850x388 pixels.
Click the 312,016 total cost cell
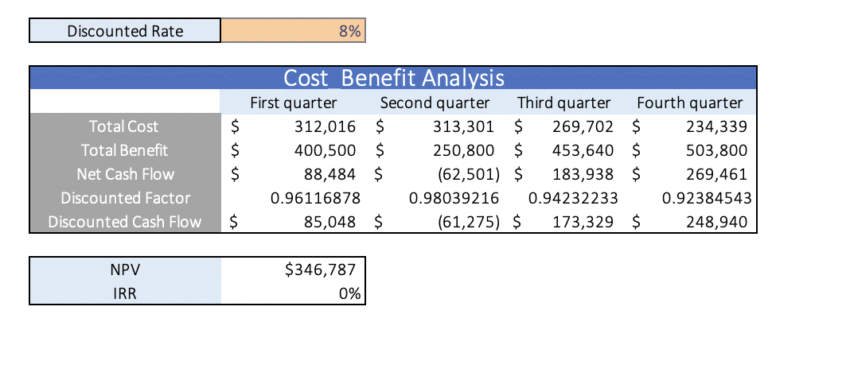point(293,126)
